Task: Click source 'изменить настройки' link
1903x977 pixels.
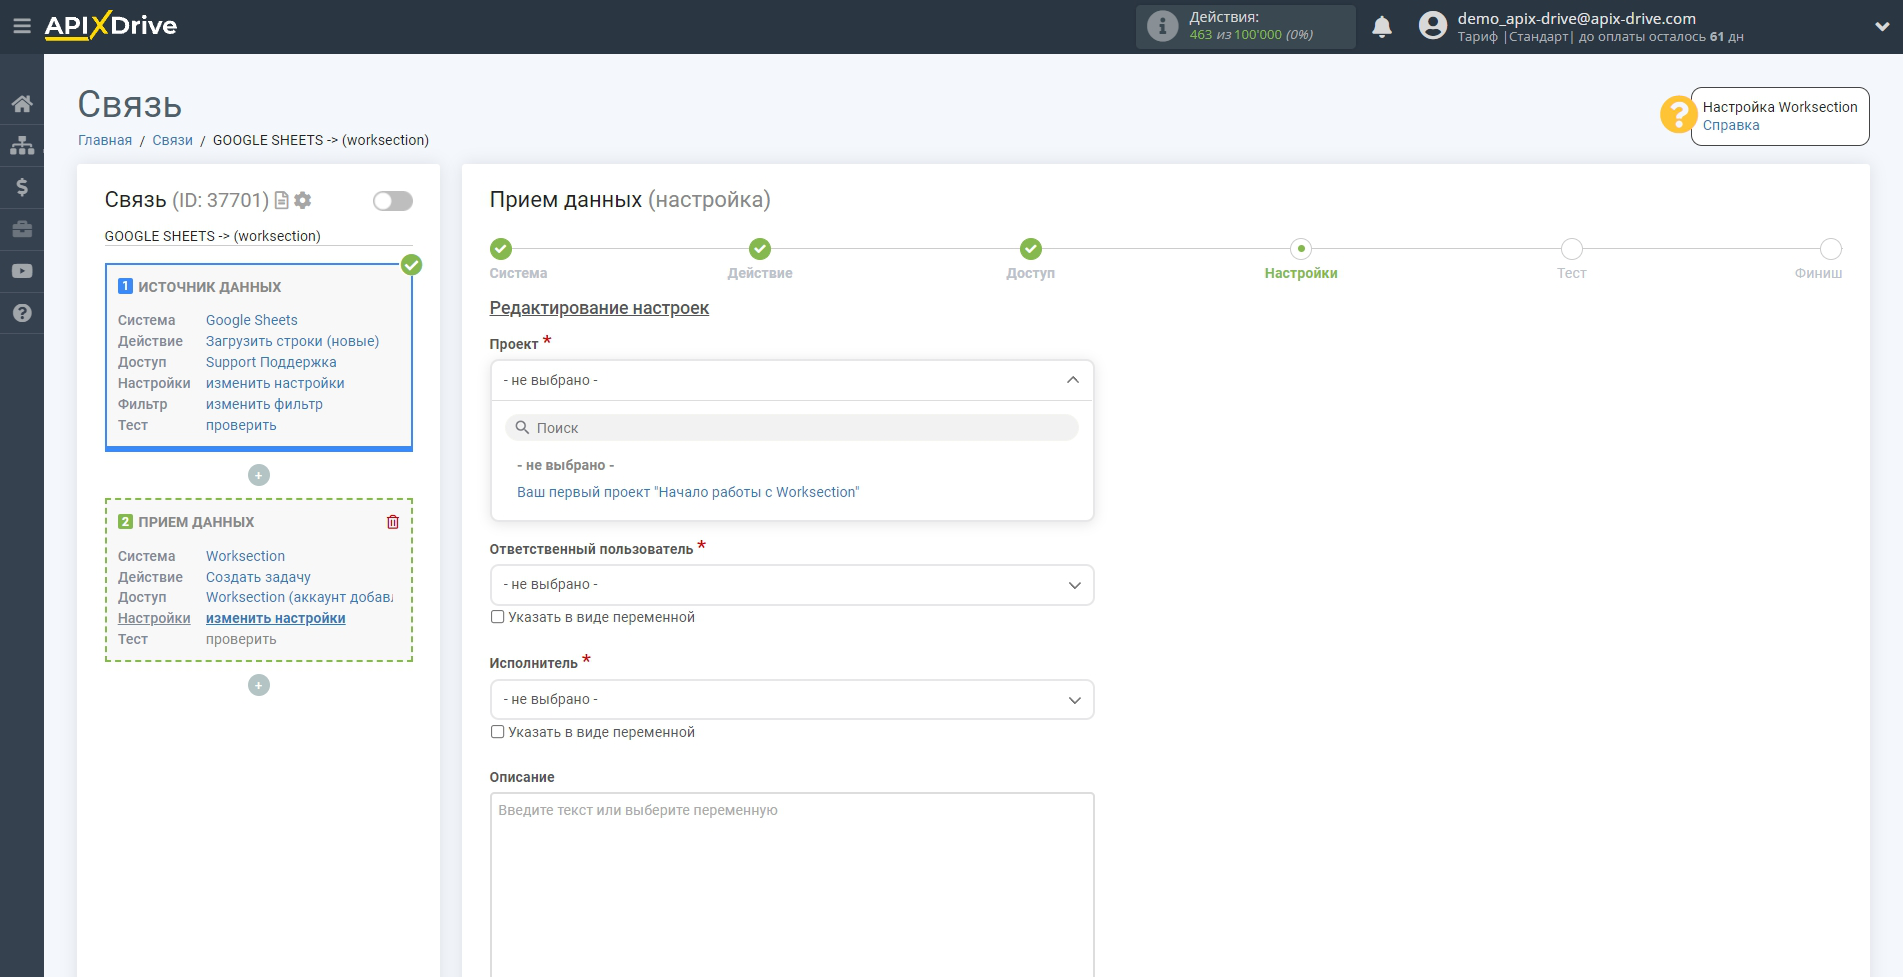Action: 275,383
